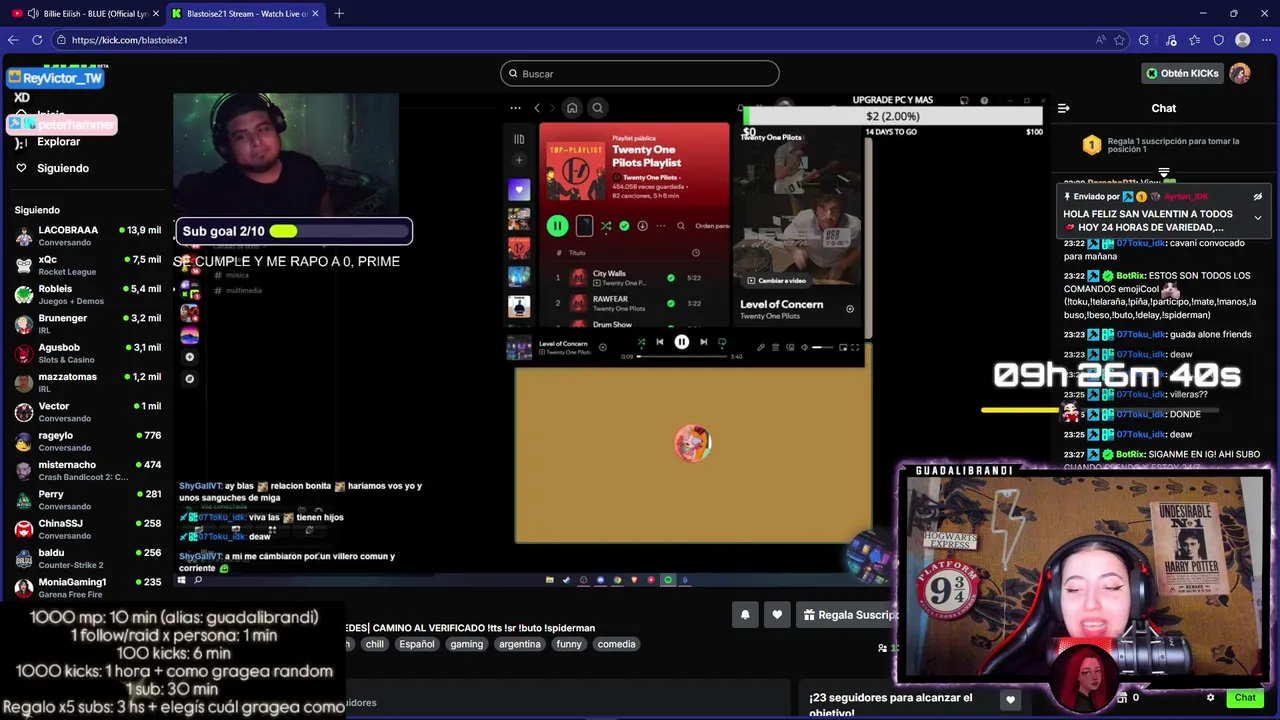The image size is (1280, 720).
Task: Skip to next track in player
Action: 703,342
